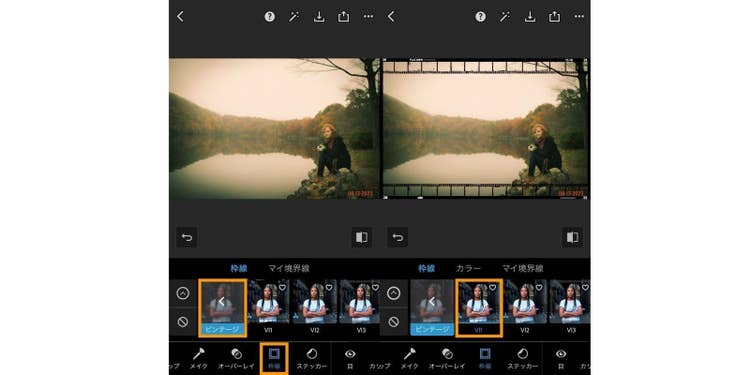Image resolution: width=750 pixels, height=375 pixels.
Task: Tap the share icon in the right screenshot
Action: (554, 17)
